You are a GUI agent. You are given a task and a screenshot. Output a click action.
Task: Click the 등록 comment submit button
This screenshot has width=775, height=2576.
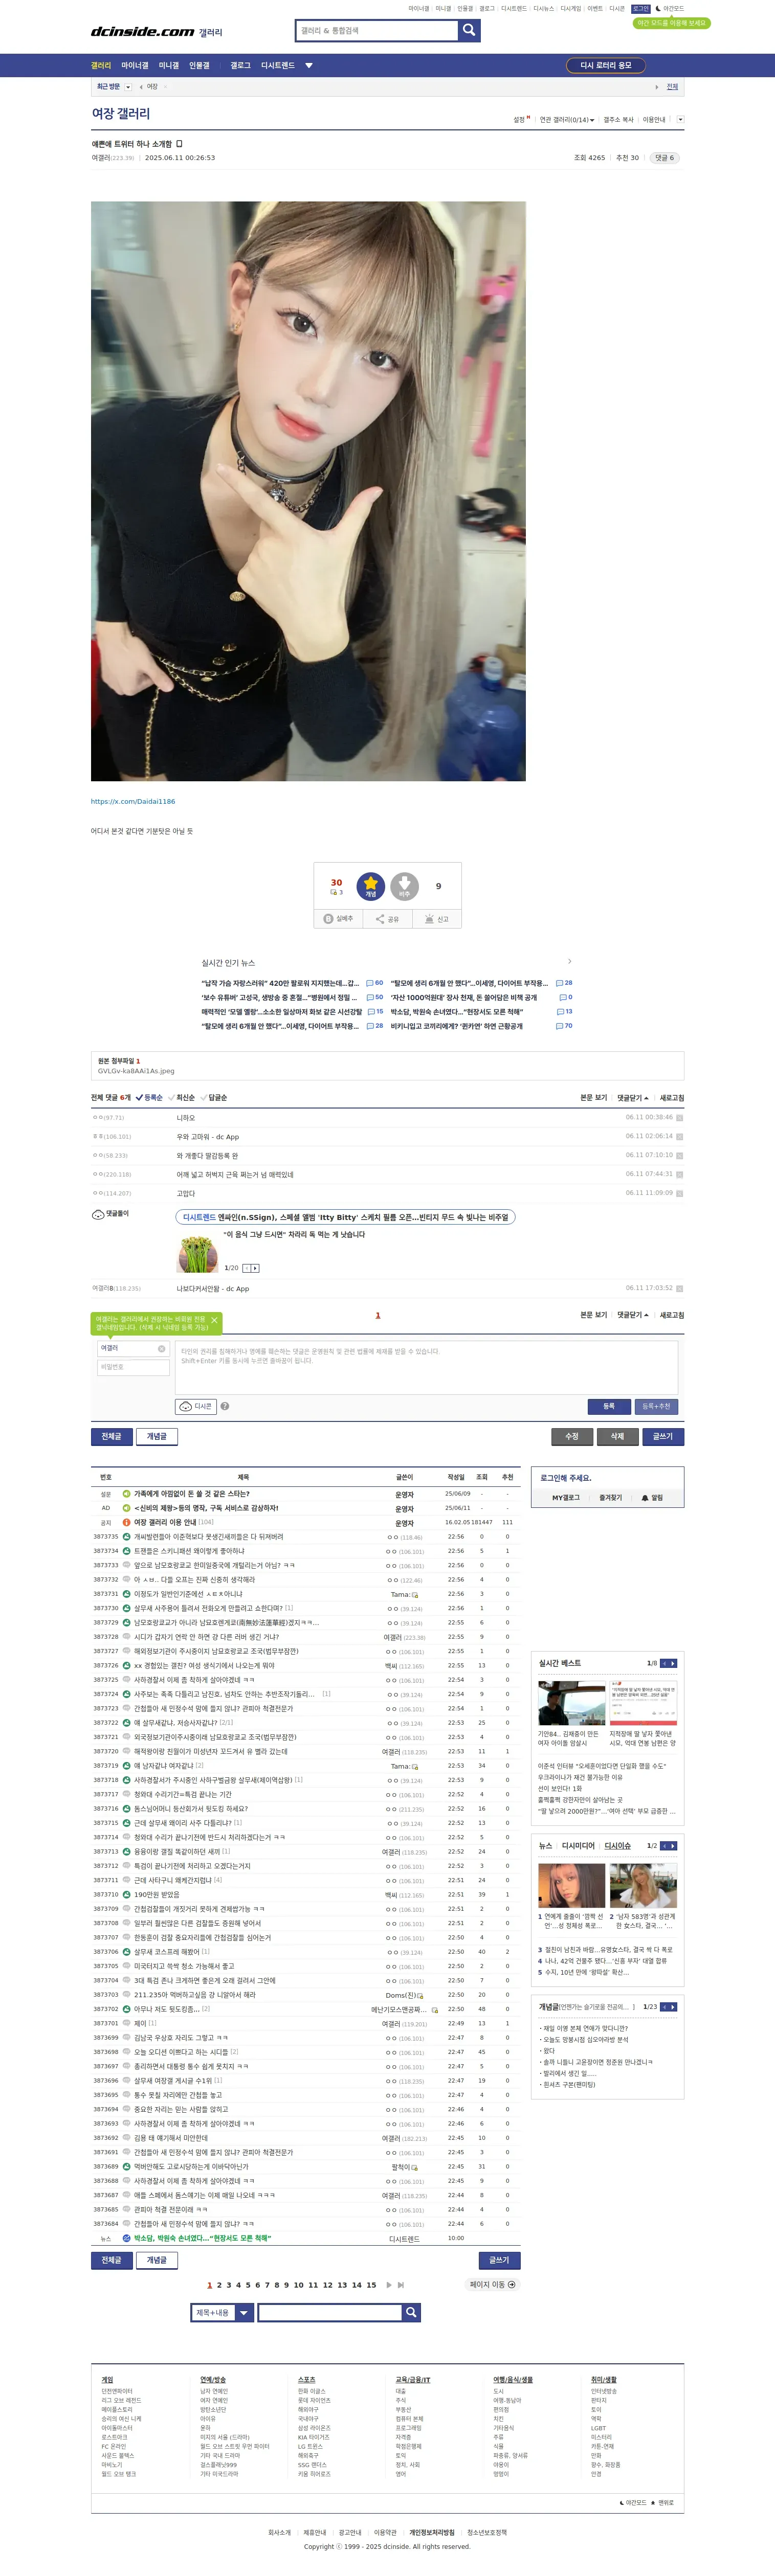tap(609, 1406)
